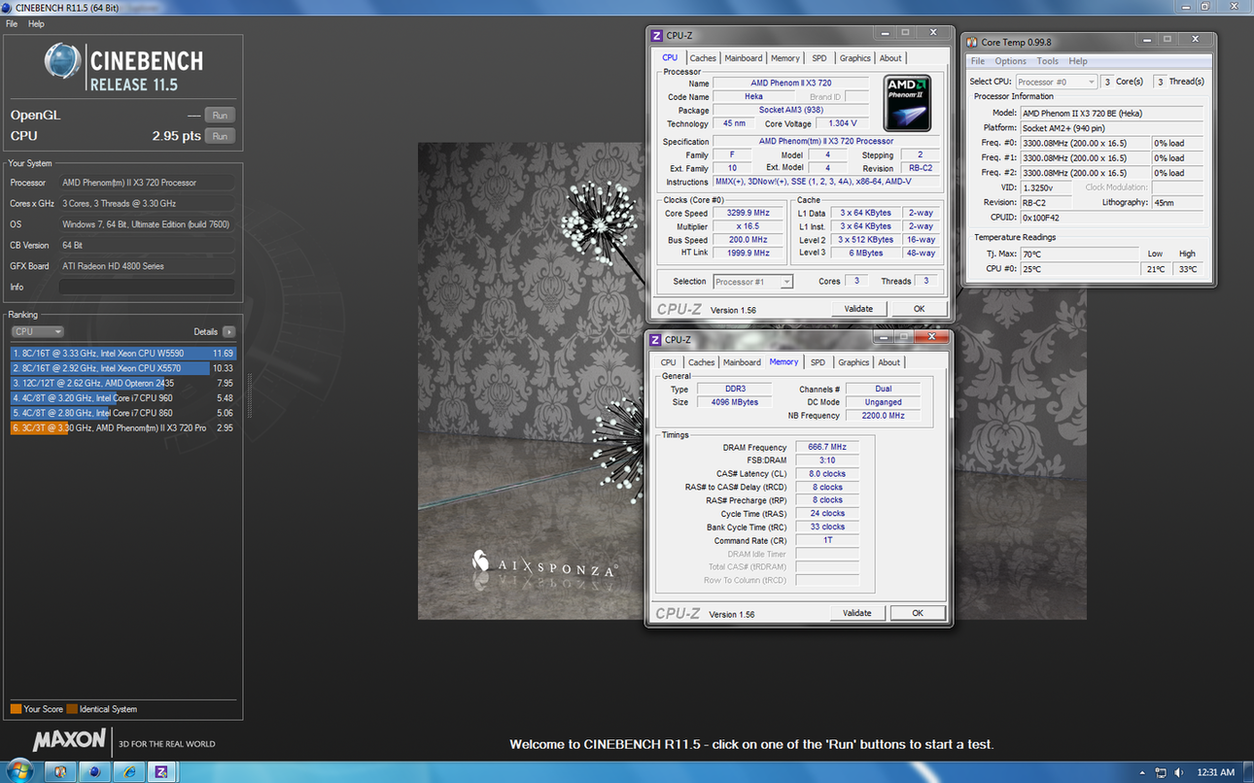The image size is (1254, 783).
Task: Click Validate in the upper CPU-Z window
Action: 858,309
